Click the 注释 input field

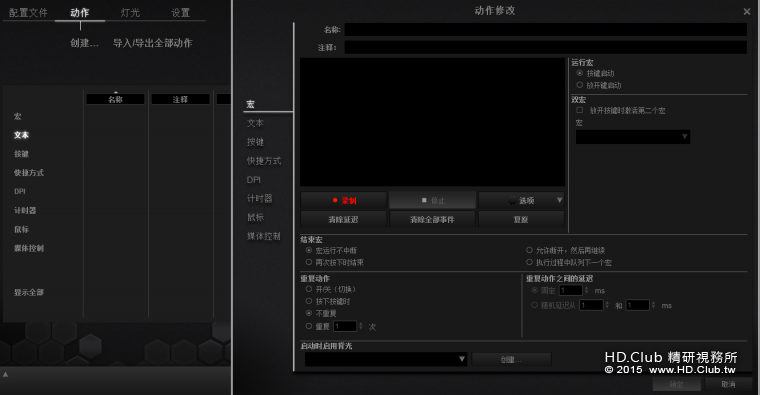pyautogui.click(x=545, y=47)
